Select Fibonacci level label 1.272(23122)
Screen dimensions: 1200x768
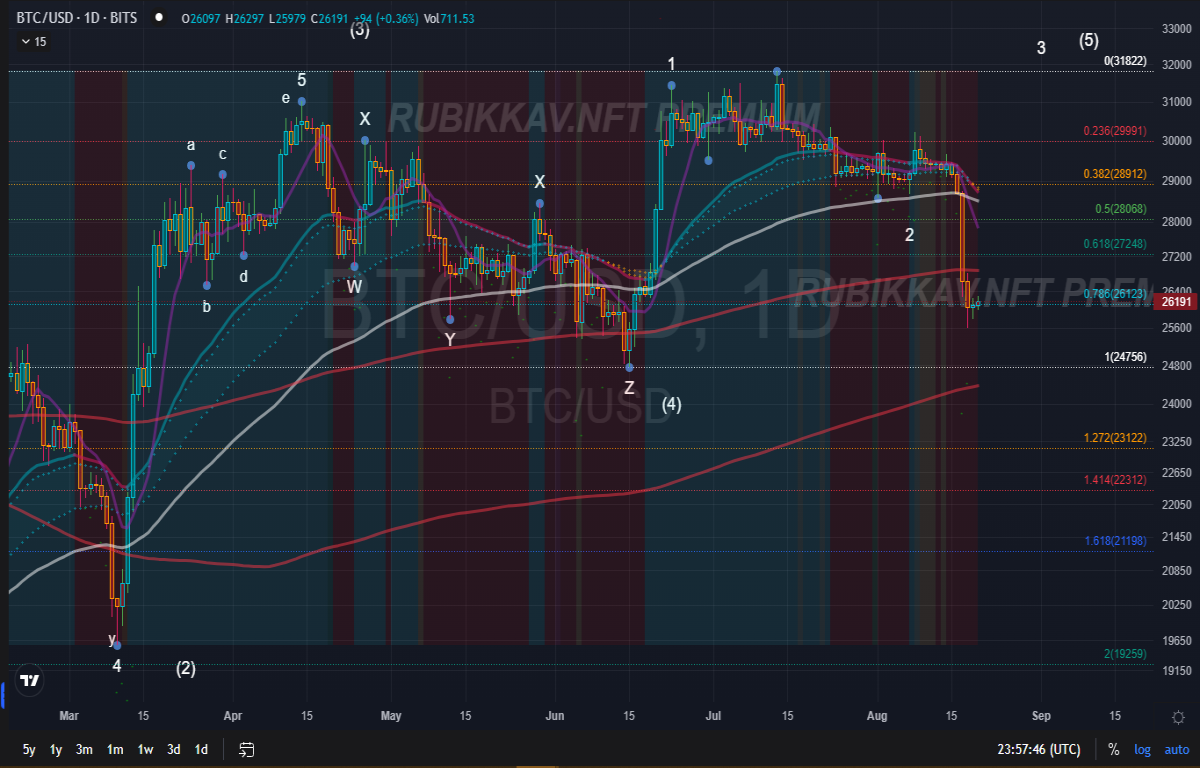1114,438
